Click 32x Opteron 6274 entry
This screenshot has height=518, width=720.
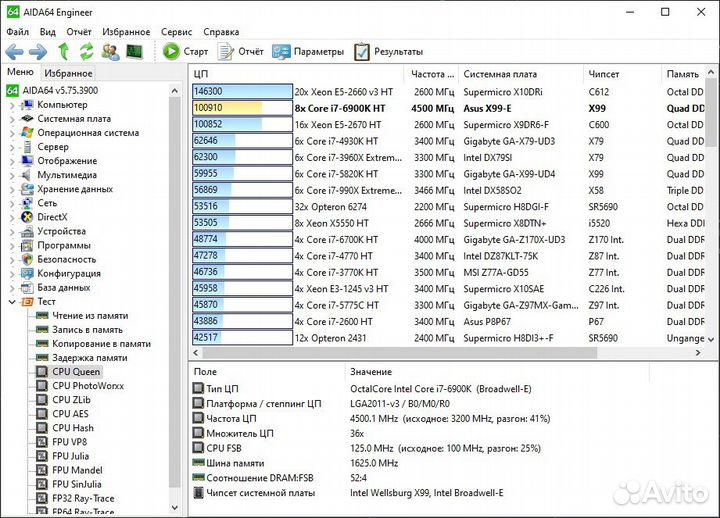tap(331, 207)
